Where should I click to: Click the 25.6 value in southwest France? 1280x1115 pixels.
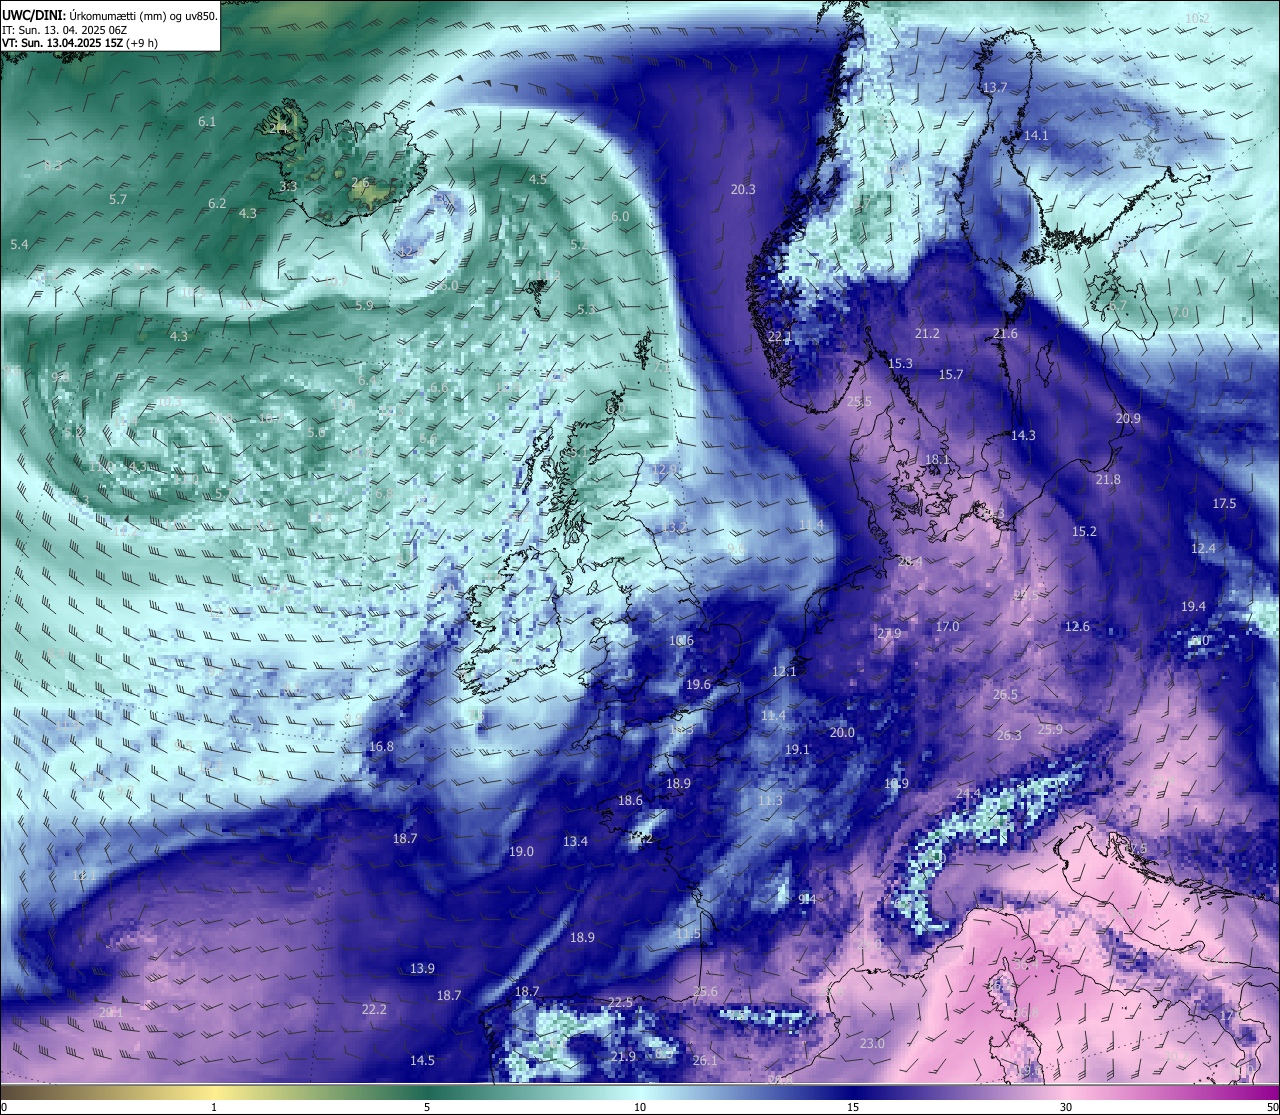pos(705,991)
